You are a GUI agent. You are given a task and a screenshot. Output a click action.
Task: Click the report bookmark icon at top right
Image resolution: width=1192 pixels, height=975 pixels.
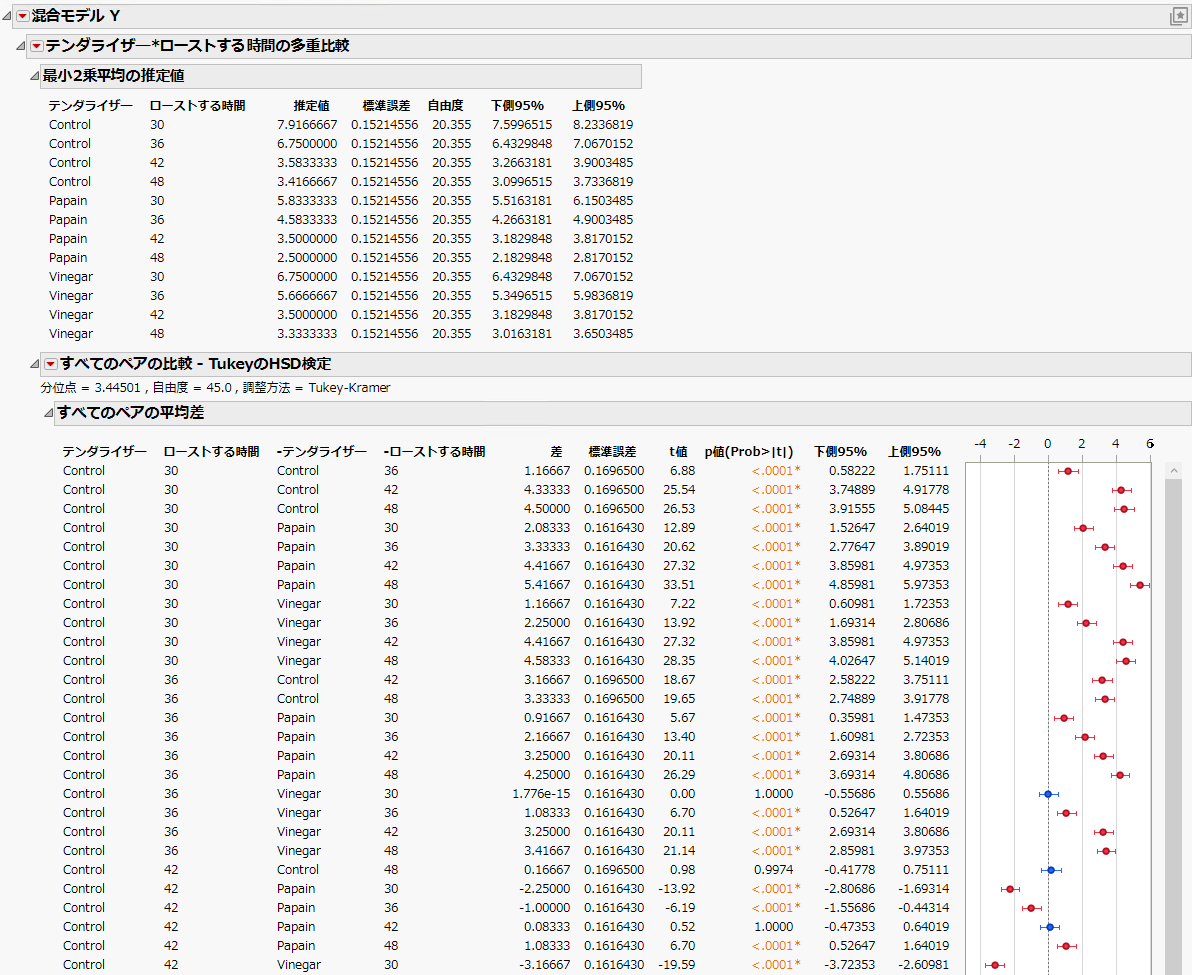click(x=1178, y=16)
